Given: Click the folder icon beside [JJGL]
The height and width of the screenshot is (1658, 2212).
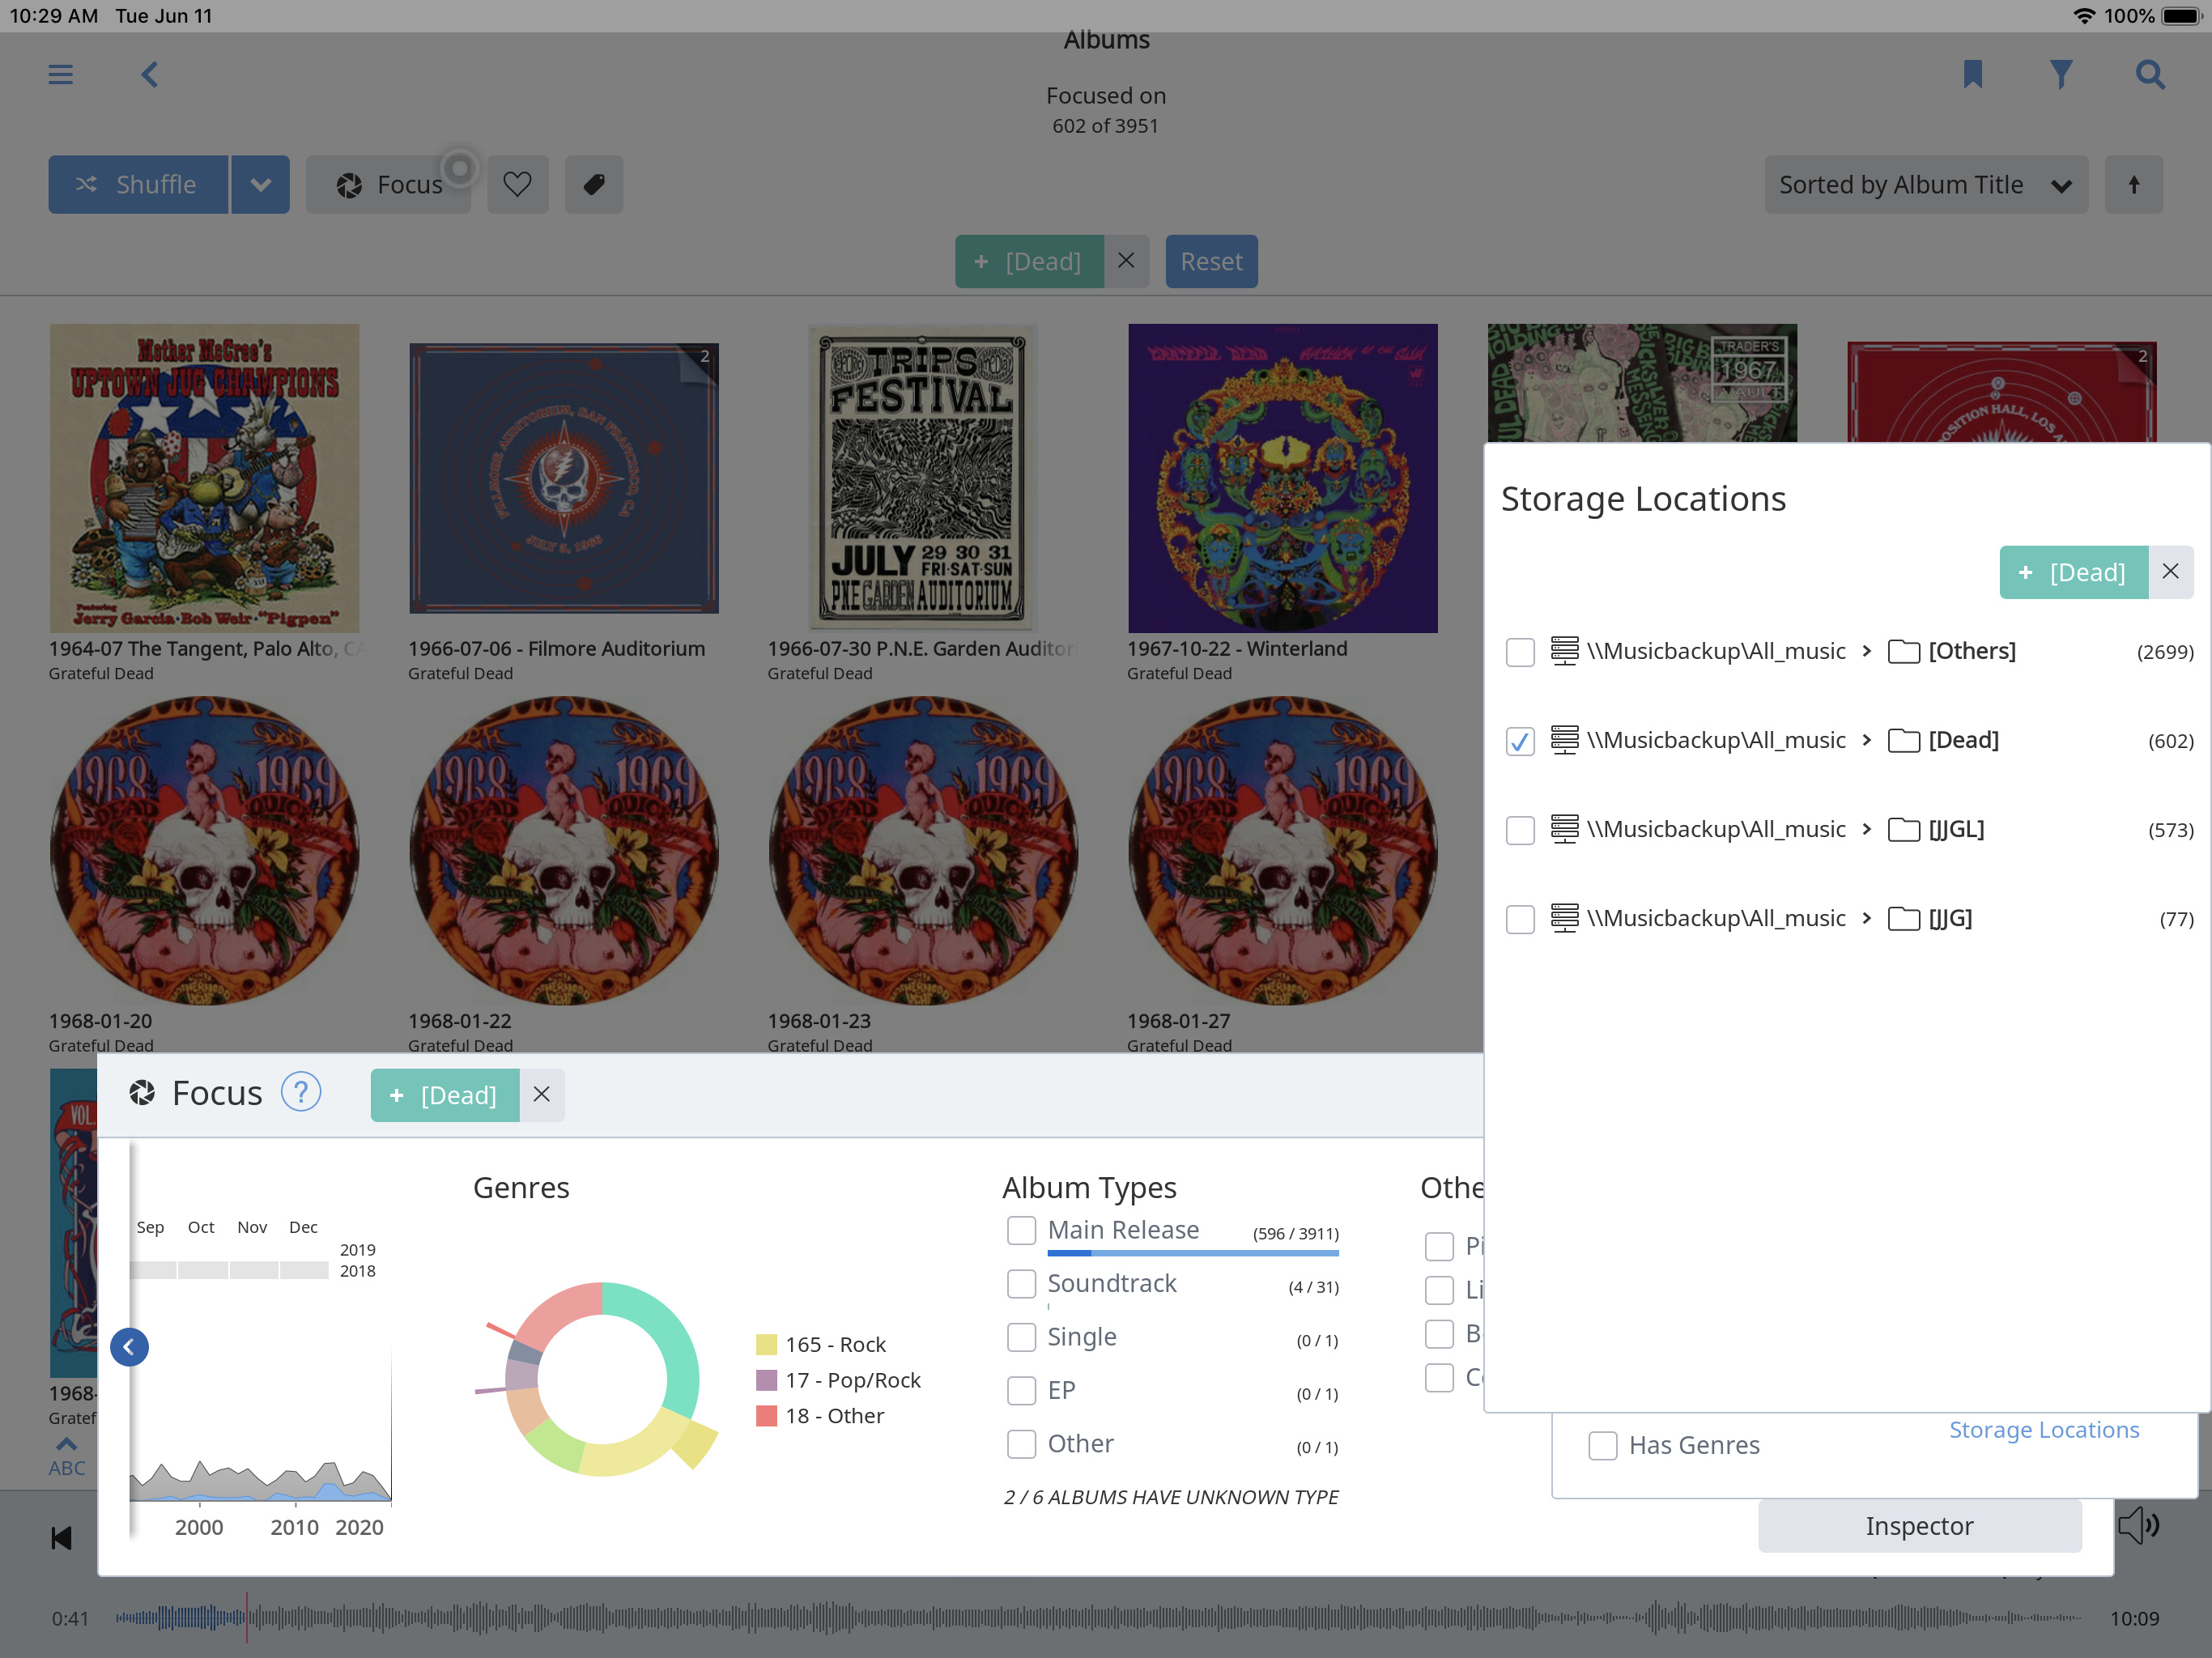Looking at the screenshot, I should tap(1904, 830).
